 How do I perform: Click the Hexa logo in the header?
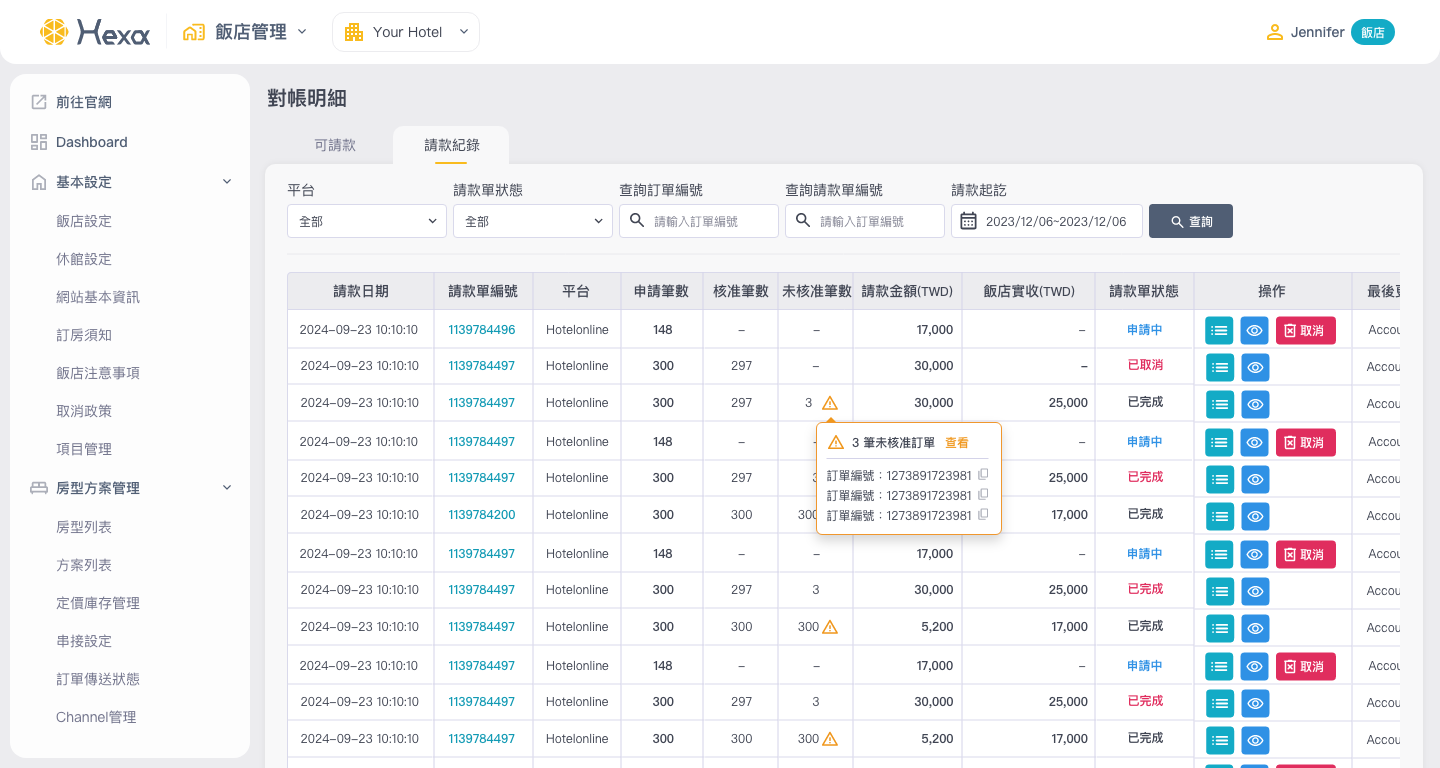point(94,32)
